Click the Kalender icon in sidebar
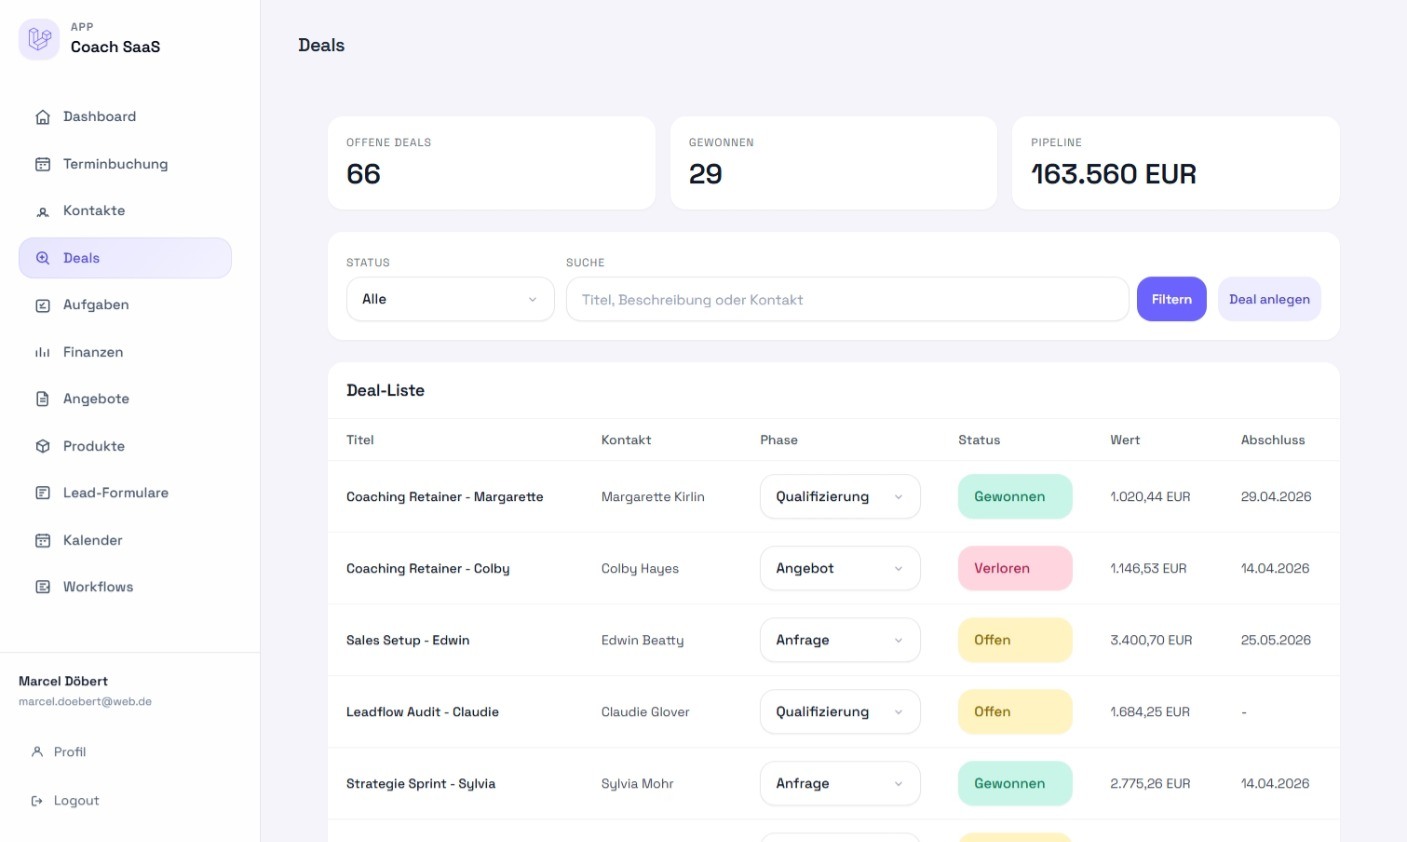Image resolution: width=1407 pixels, height=842 pixels. (43, 540)
